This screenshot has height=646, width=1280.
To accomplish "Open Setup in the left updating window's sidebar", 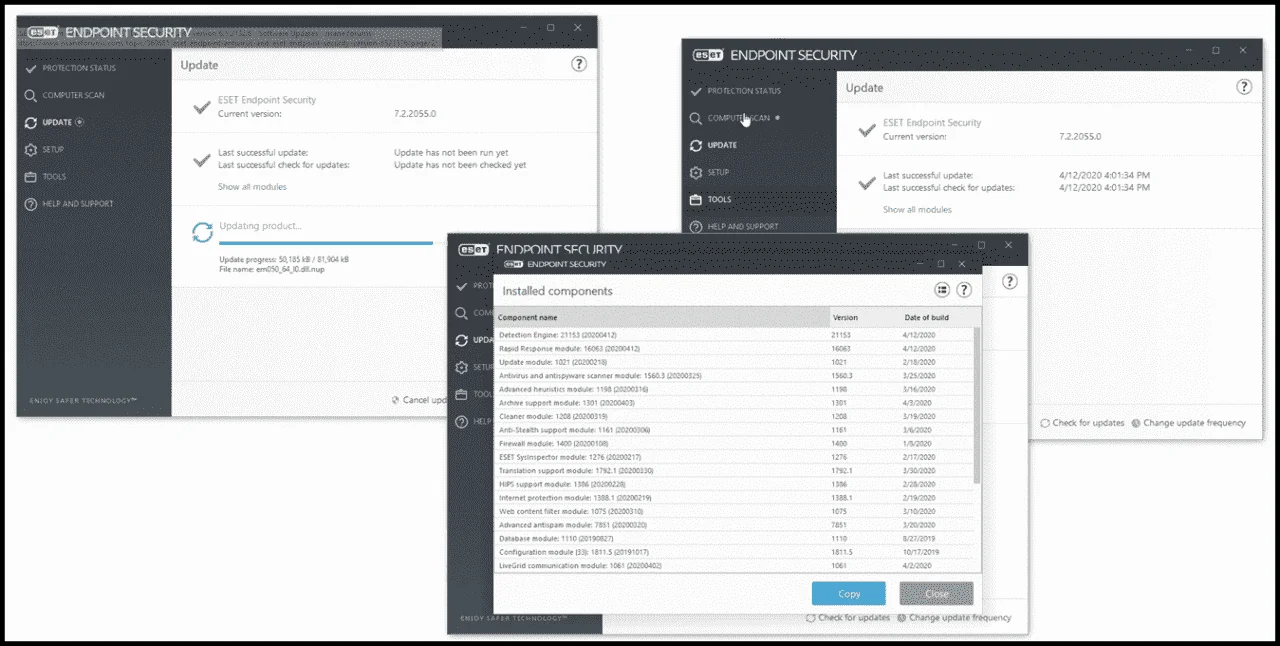I will click(x=53, y=149).
